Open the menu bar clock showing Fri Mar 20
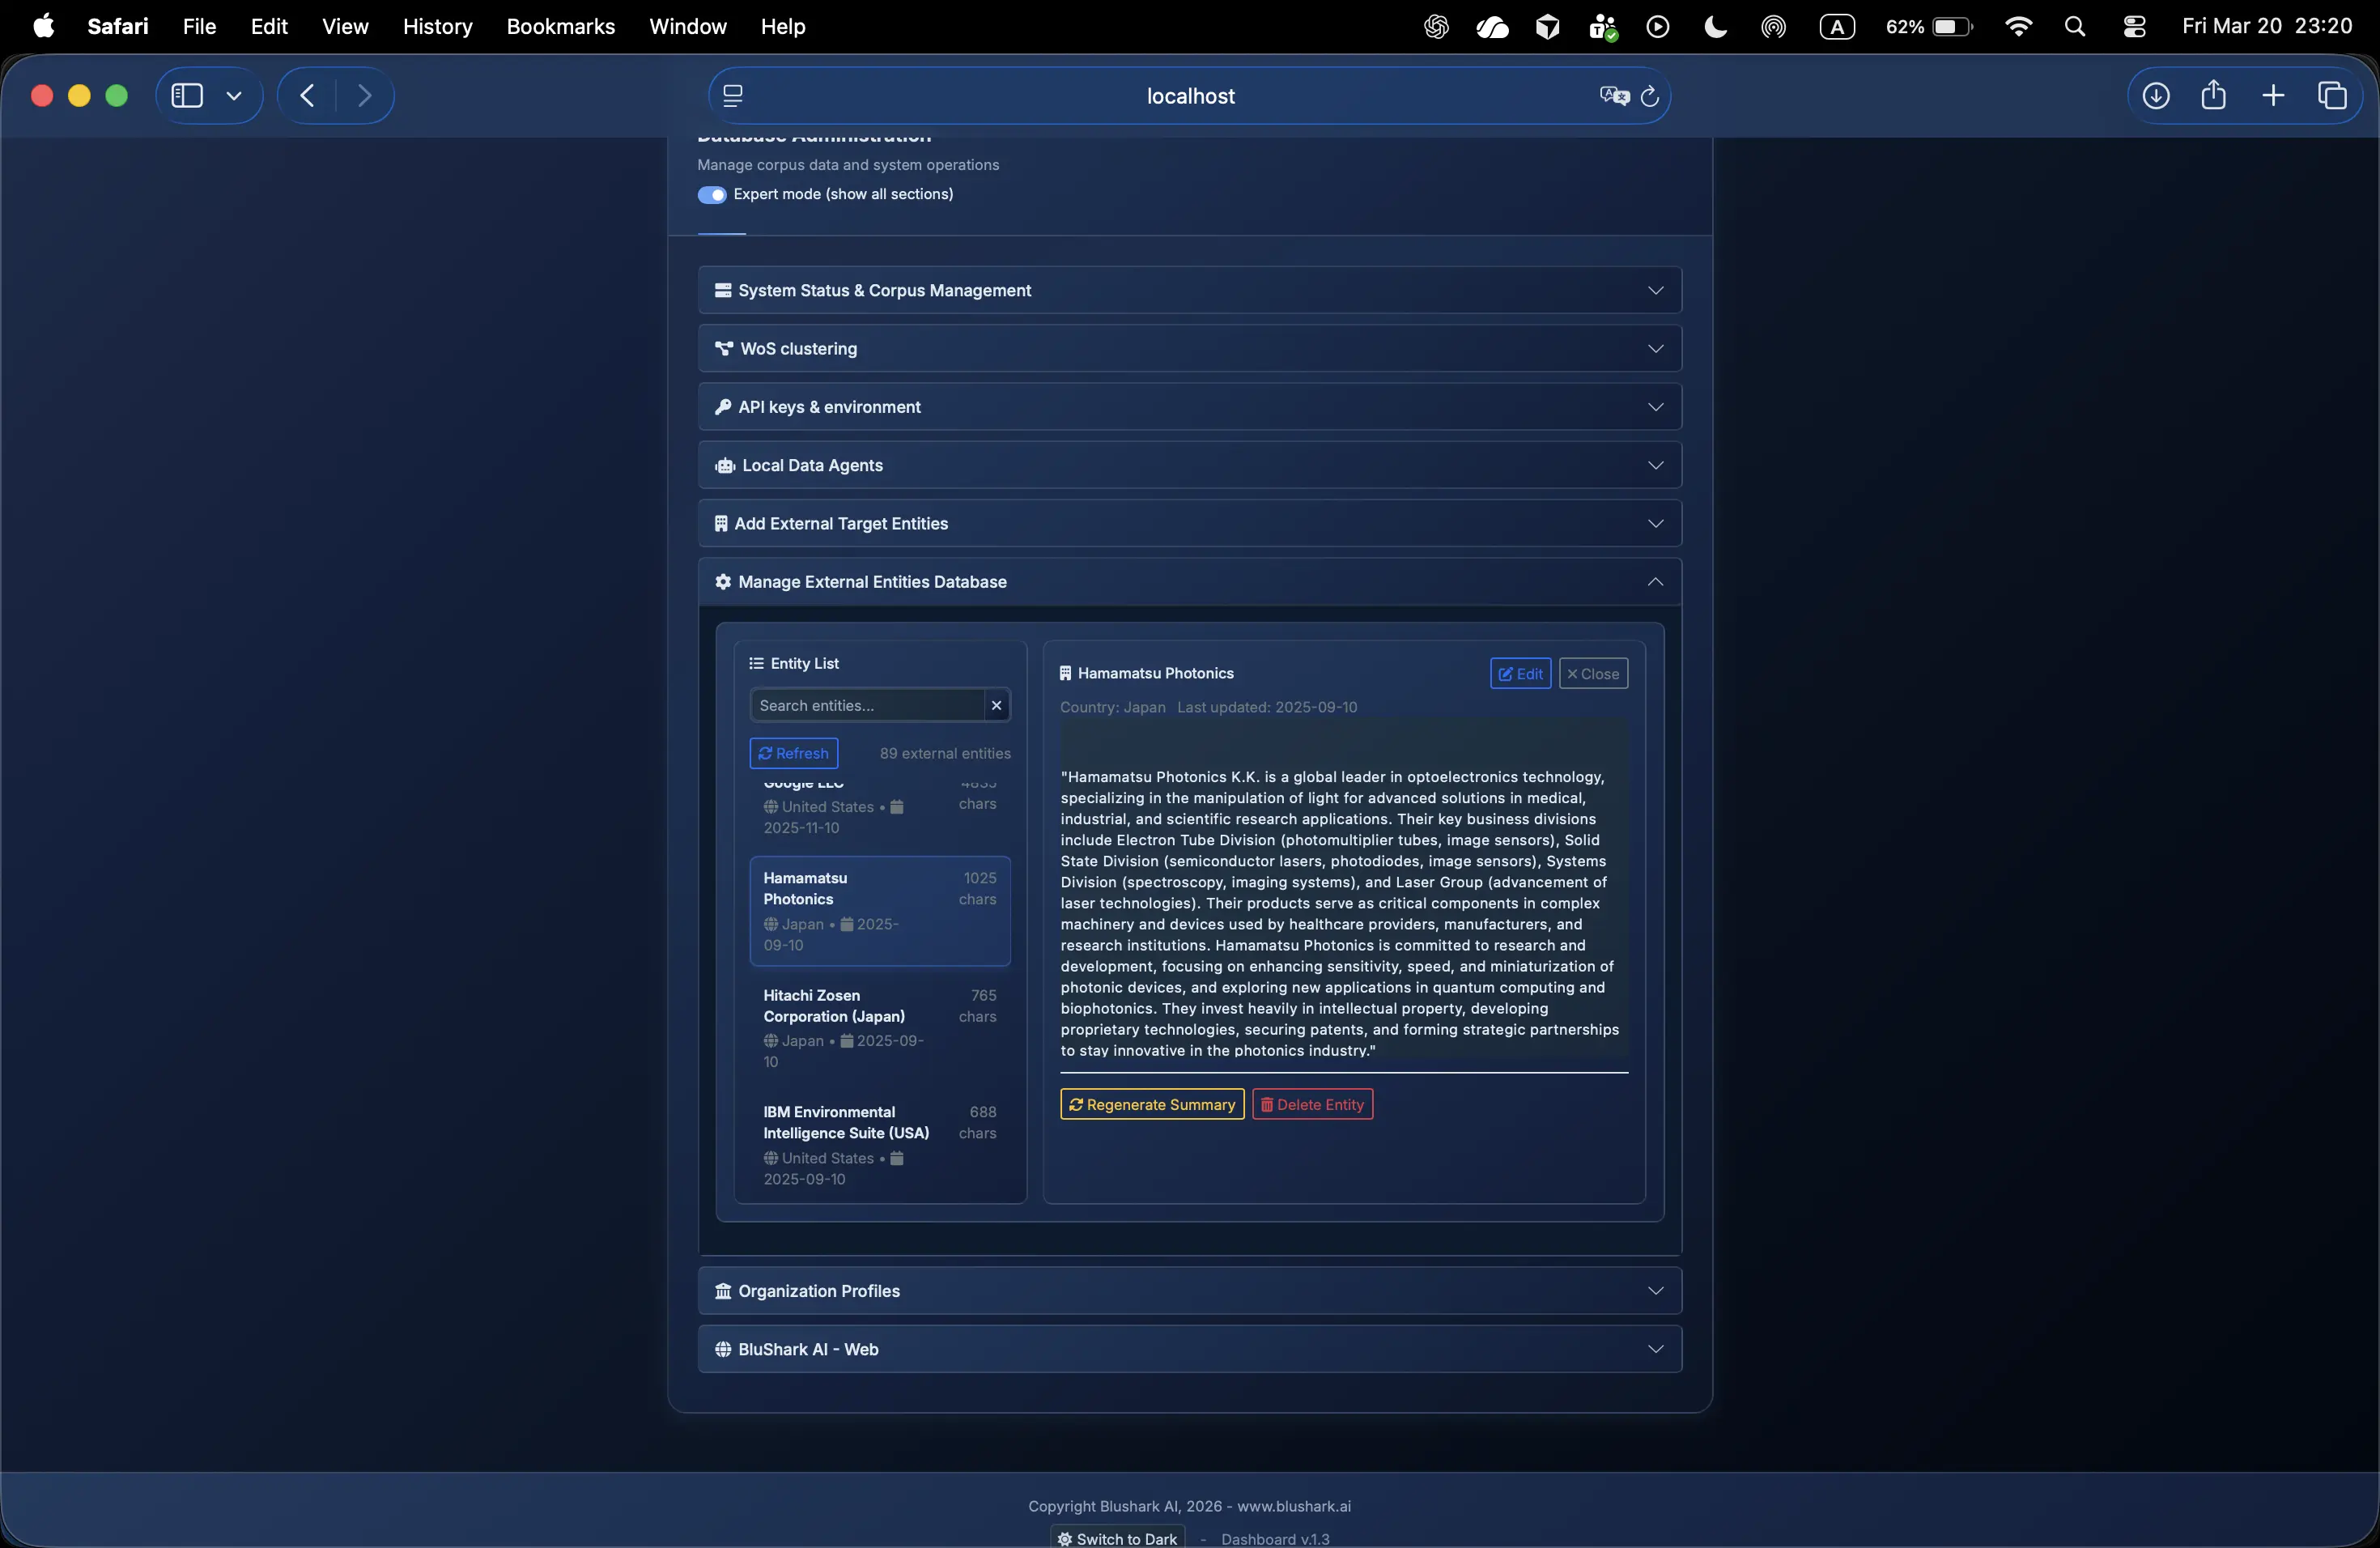 (2267, 26)
